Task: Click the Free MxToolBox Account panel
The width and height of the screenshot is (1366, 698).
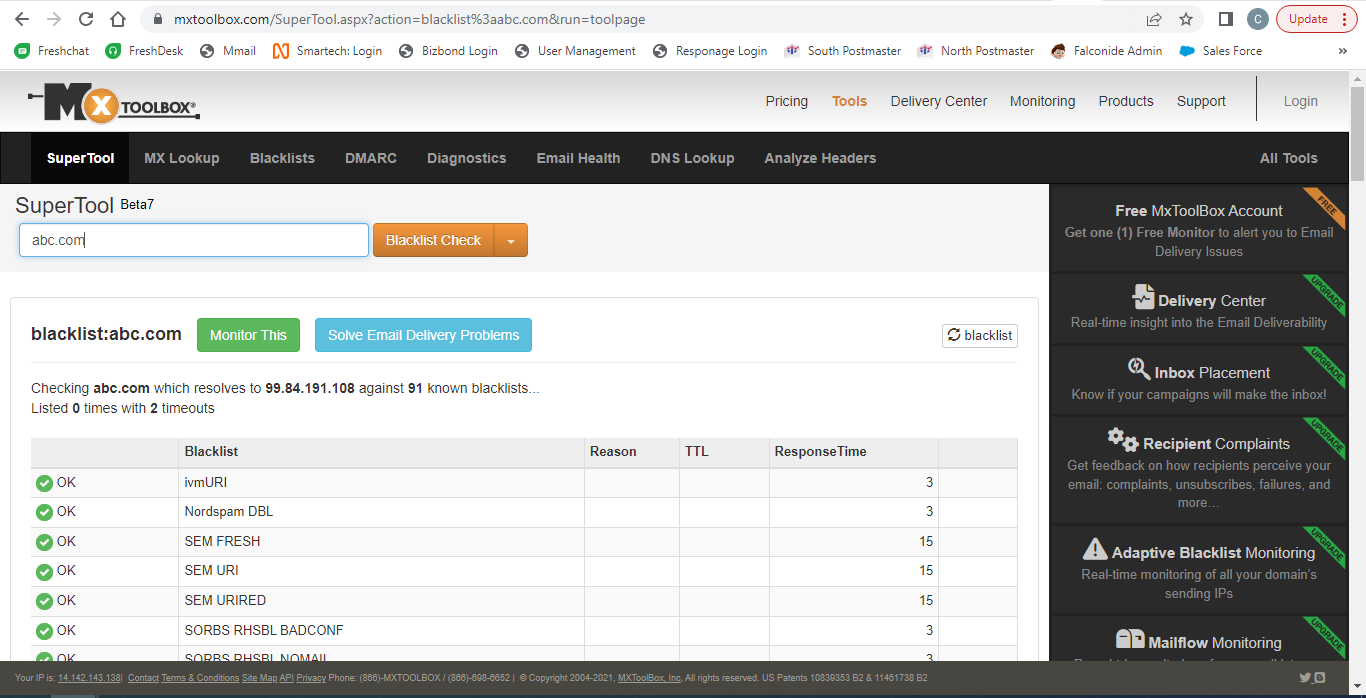Action: pyautogui.click(x=1199, y=230)
